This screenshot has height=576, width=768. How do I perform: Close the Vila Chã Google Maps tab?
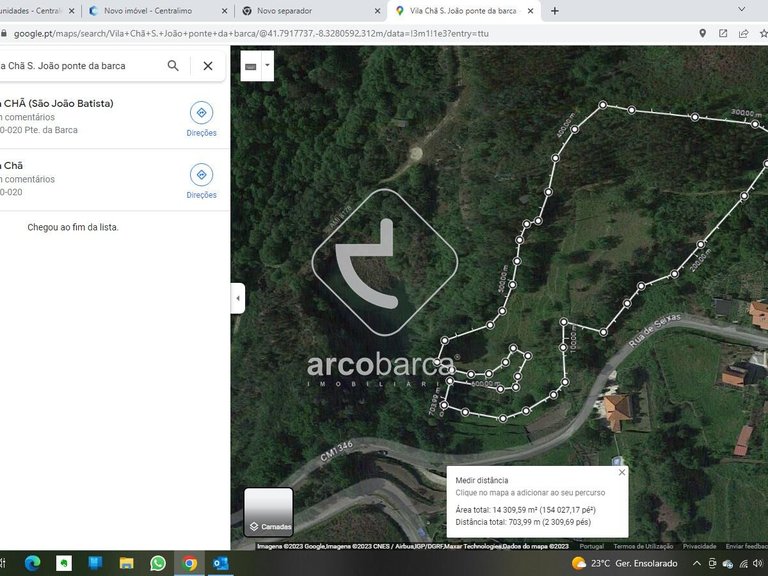coord(530,11)
